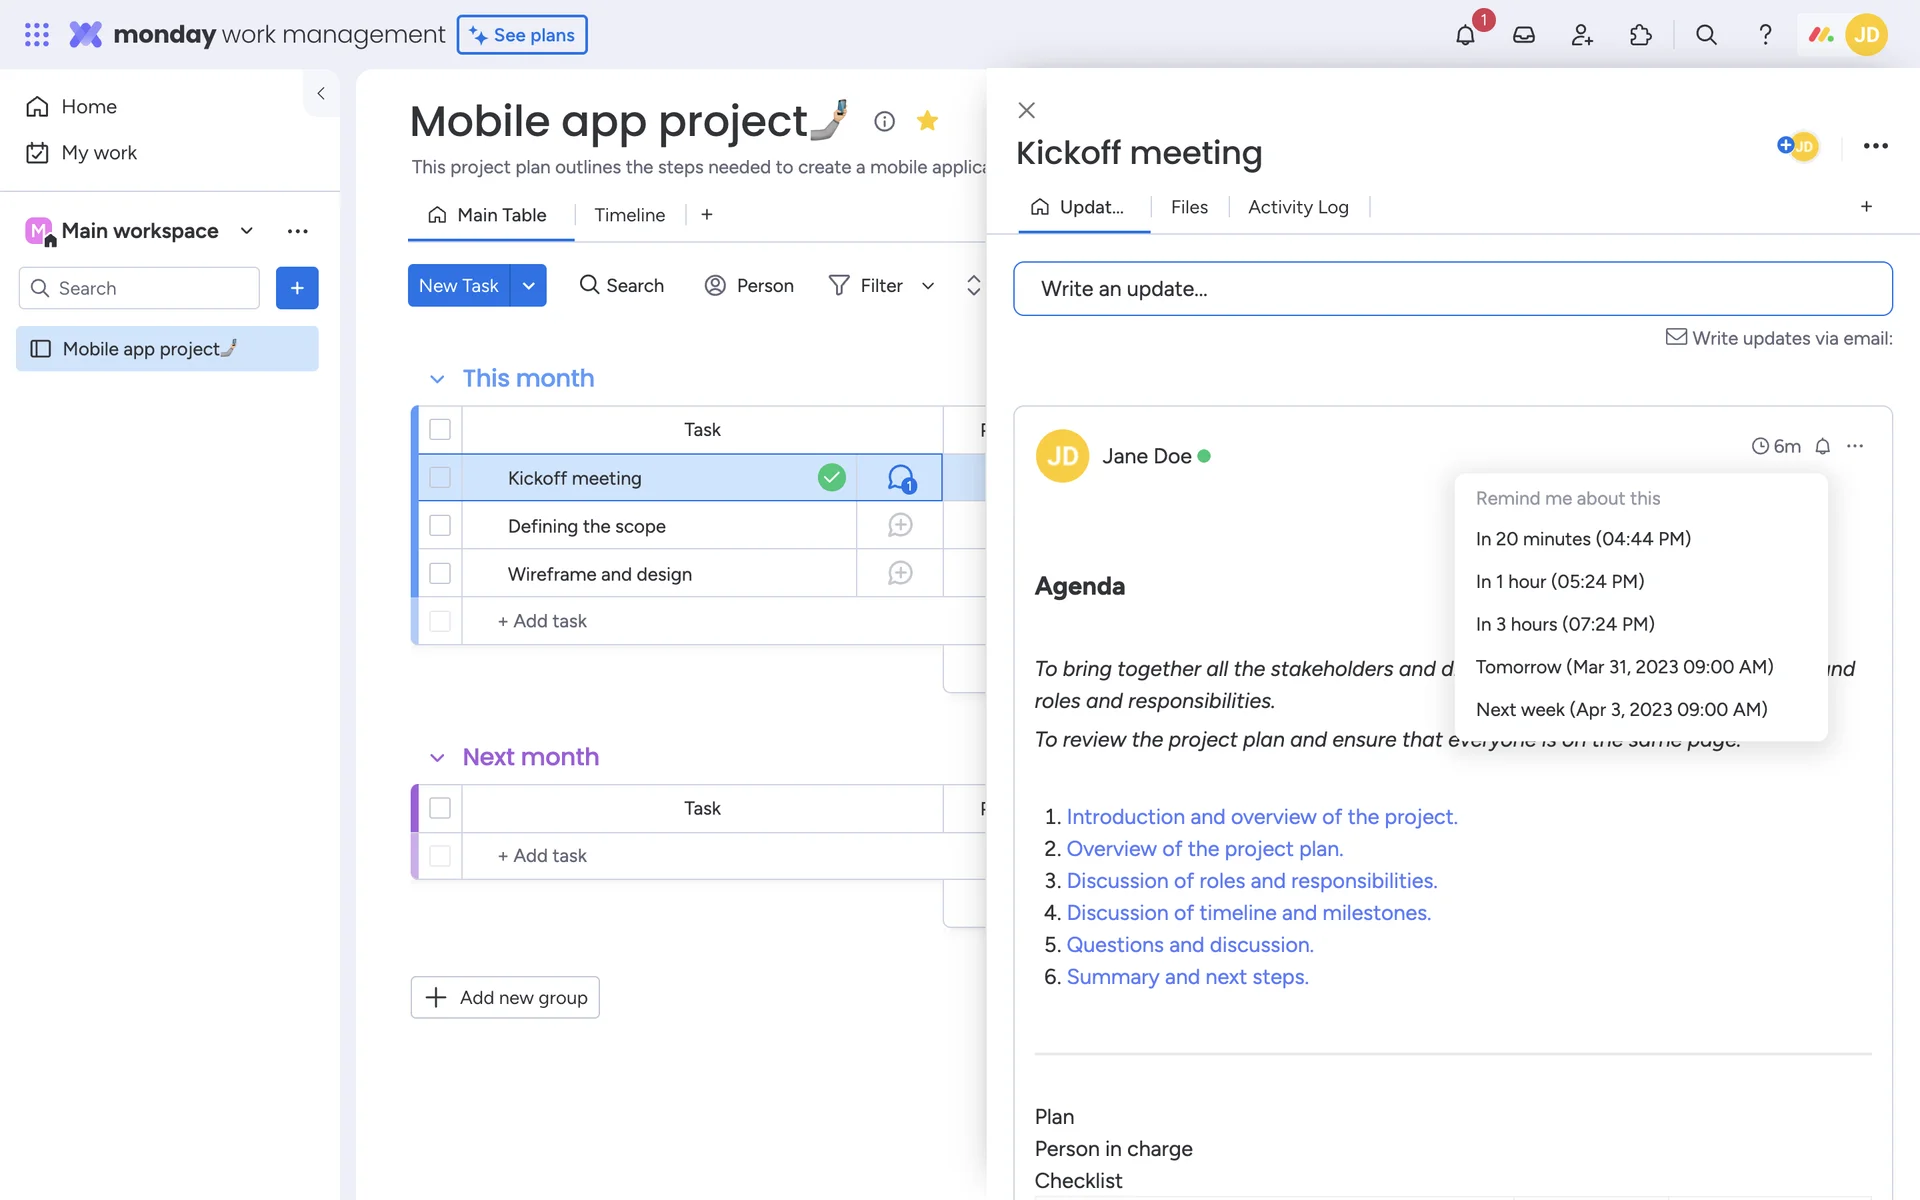Open the New Task dropdown arrow
The height and width of the screenshot is (1200, 1920).
click(x=529, y=286)
